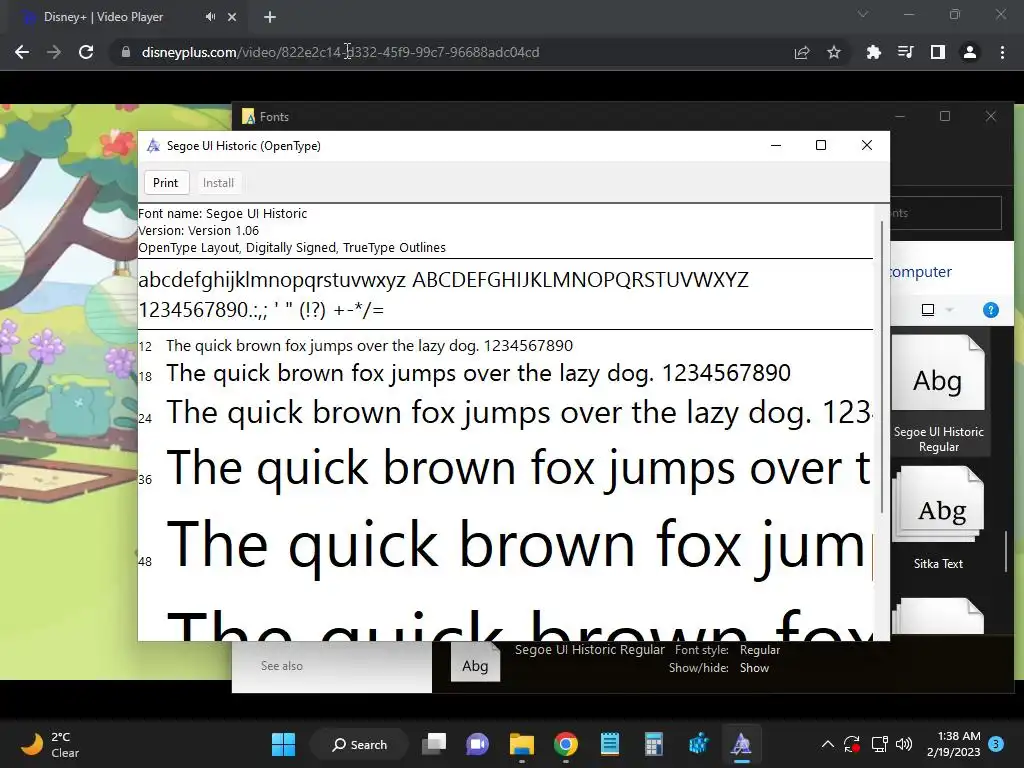Click 'Version: Version 1.06' text
1024x768 pixels.
coord(199,231)
